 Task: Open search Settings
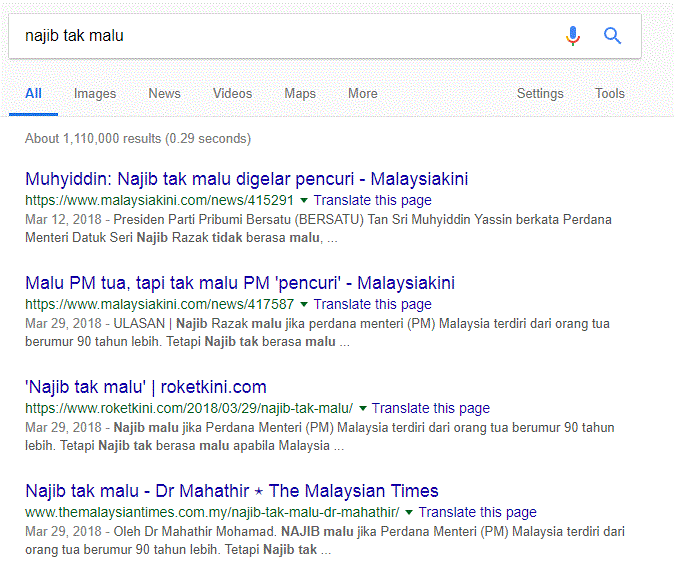tap(540, 93)
